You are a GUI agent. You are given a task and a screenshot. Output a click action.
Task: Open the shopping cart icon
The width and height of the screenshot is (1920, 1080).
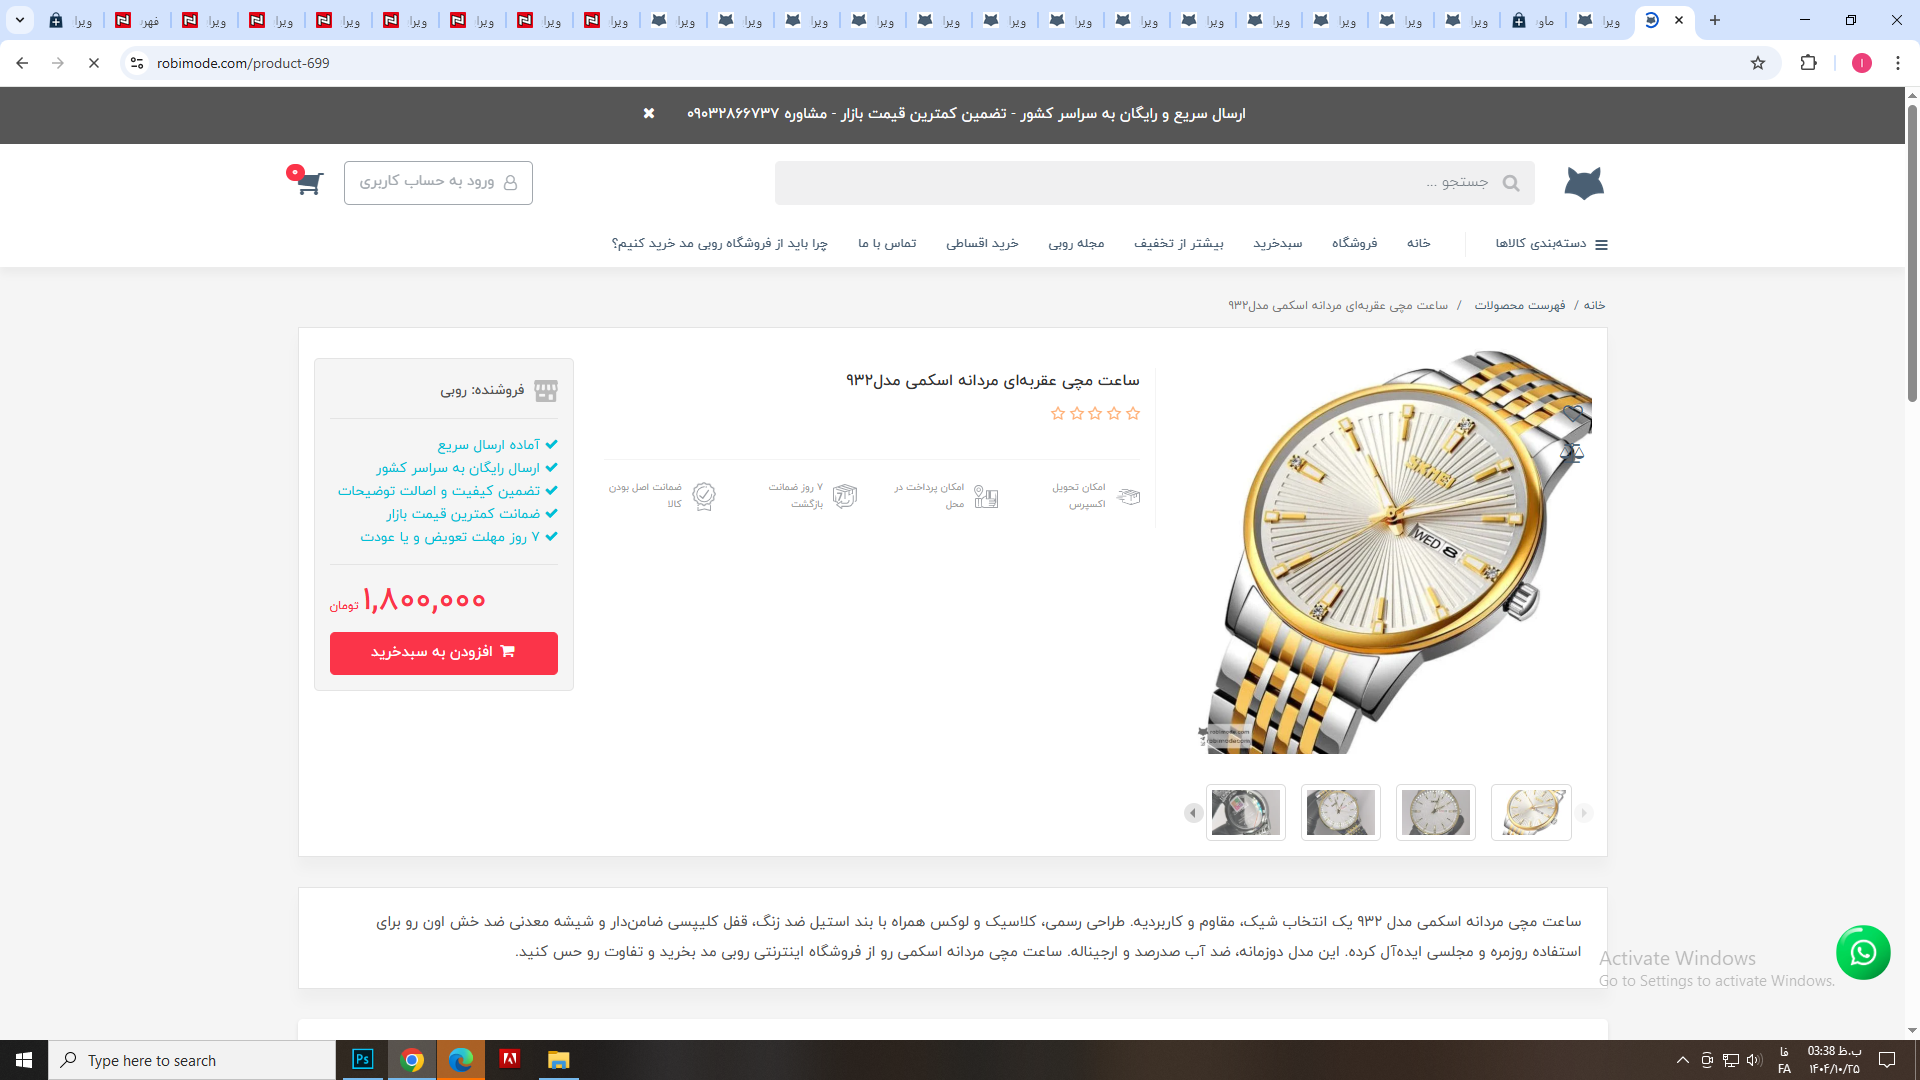pos(308,183)
